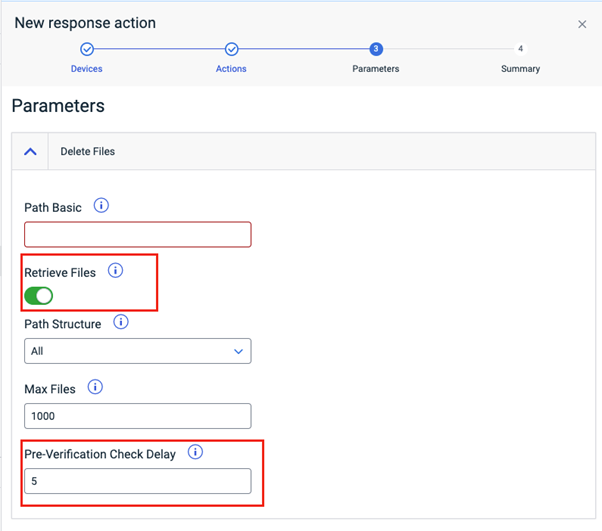Screen dimensions: 602x531
Task: Select the Parameters step label
Action: click(376, 69)
